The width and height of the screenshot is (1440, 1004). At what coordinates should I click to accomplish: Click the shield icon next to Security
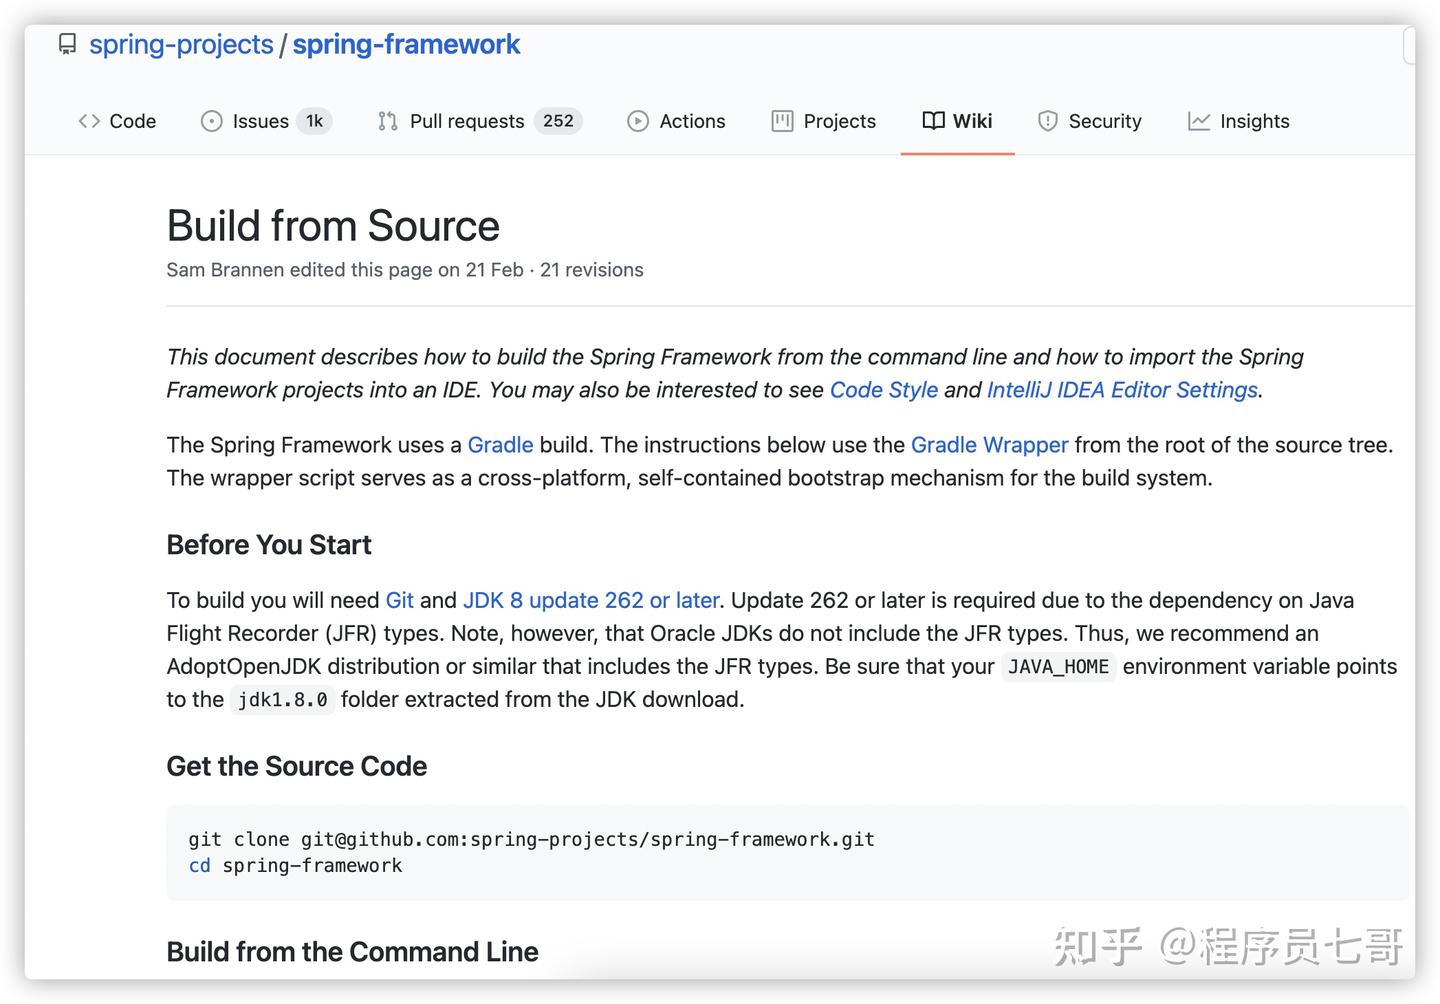(x=1047, y=120)
